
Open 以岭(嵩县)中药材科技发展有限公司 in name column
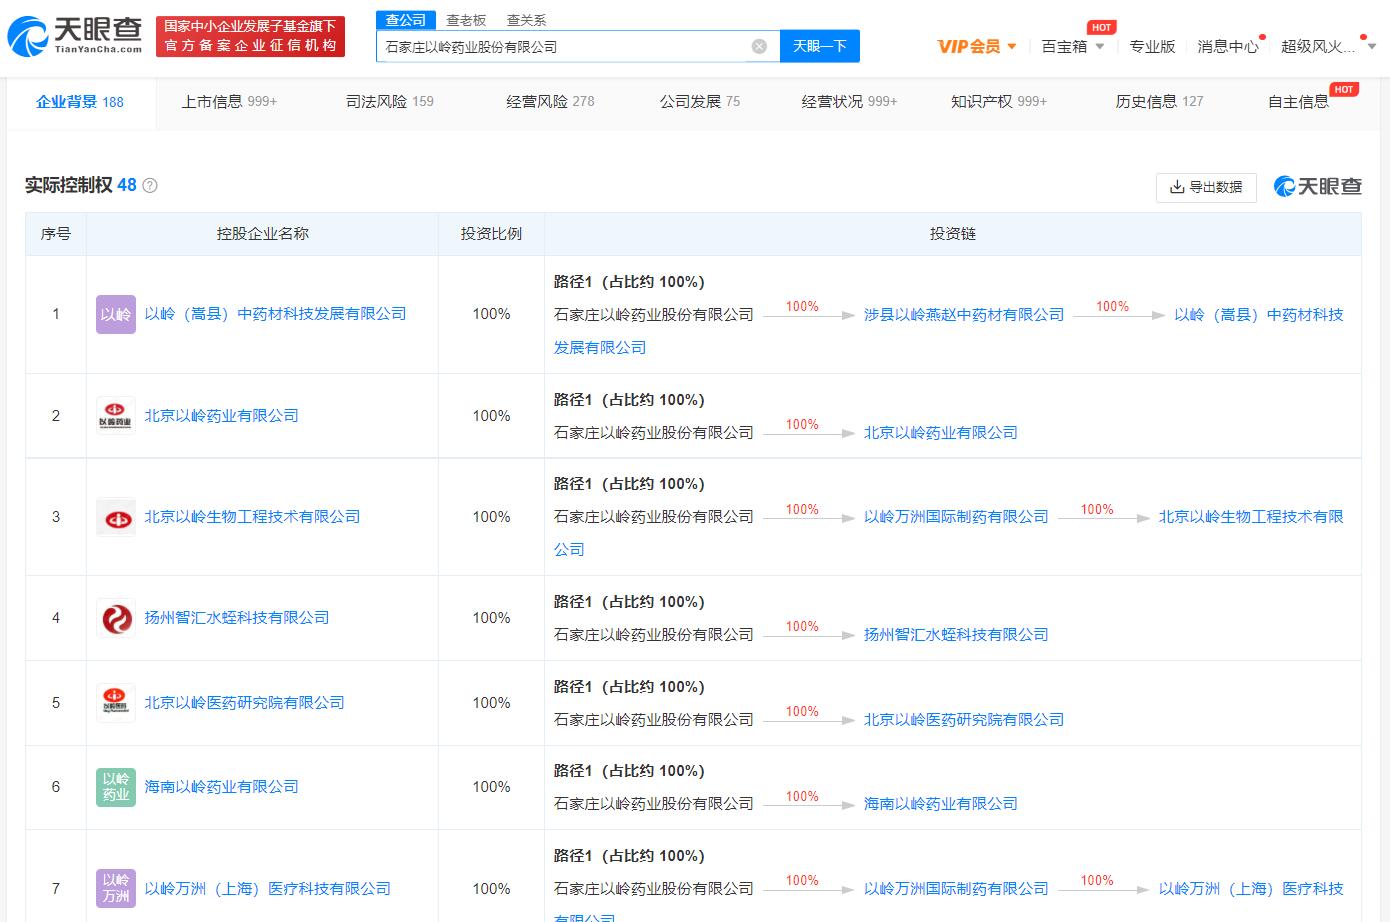[x=275, y=314]
